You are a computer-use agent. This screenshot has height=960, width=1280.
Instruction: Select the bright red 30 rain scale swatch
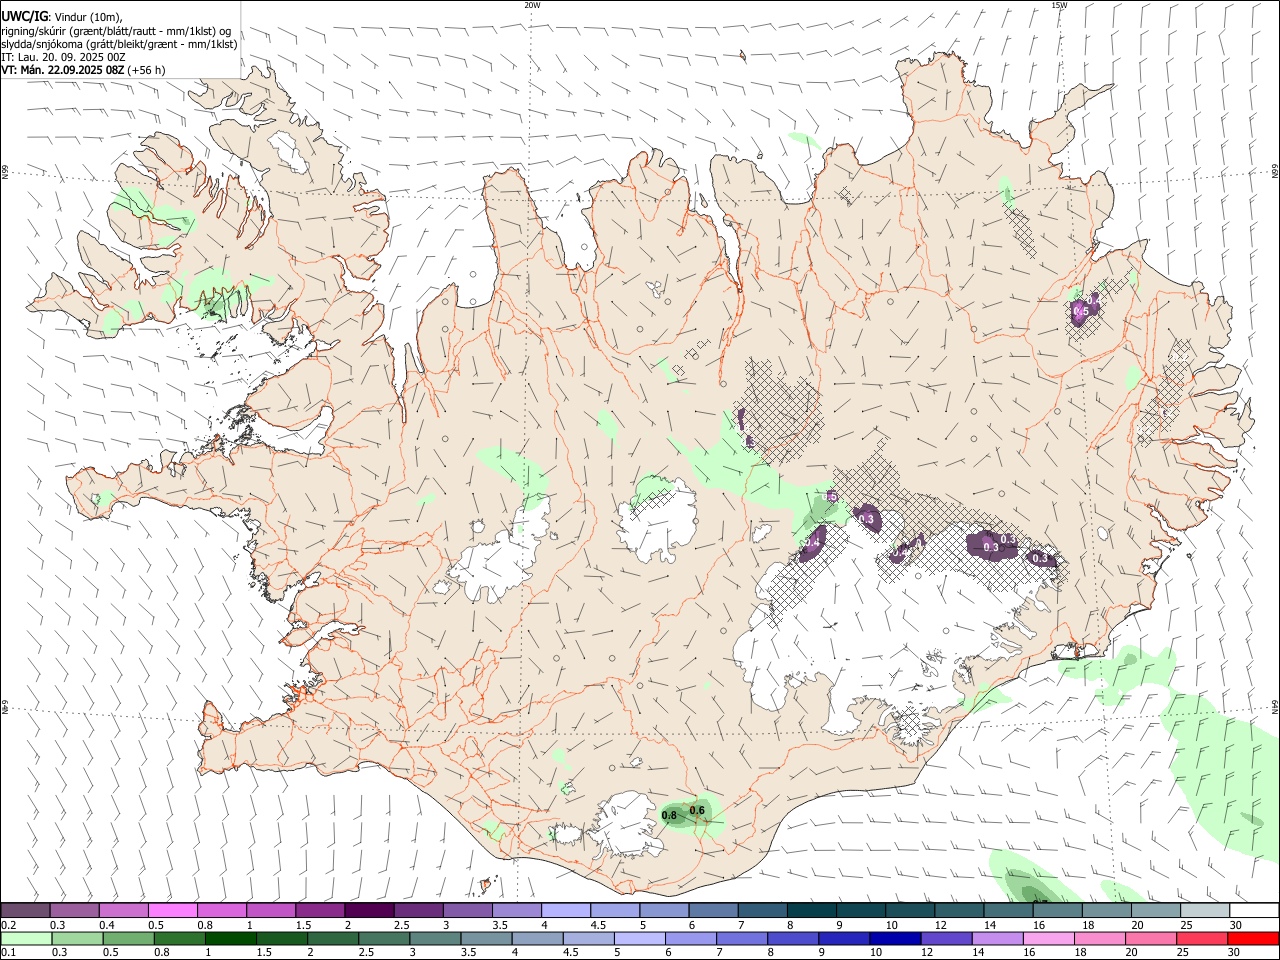pos(1253,938)
